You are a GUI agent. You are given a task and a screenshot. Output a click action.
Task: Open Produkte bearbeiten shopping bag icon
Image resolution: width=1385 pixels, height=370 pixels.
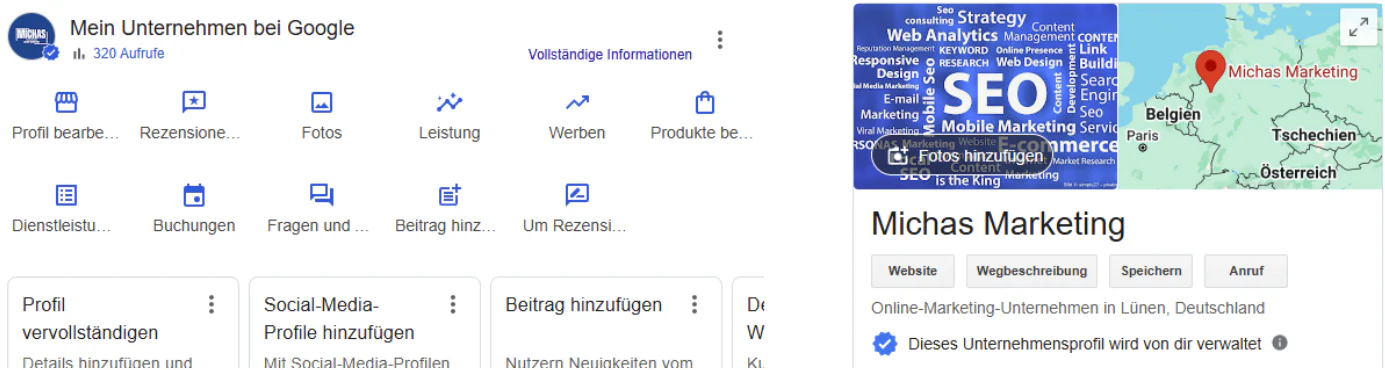coord(704,102)
